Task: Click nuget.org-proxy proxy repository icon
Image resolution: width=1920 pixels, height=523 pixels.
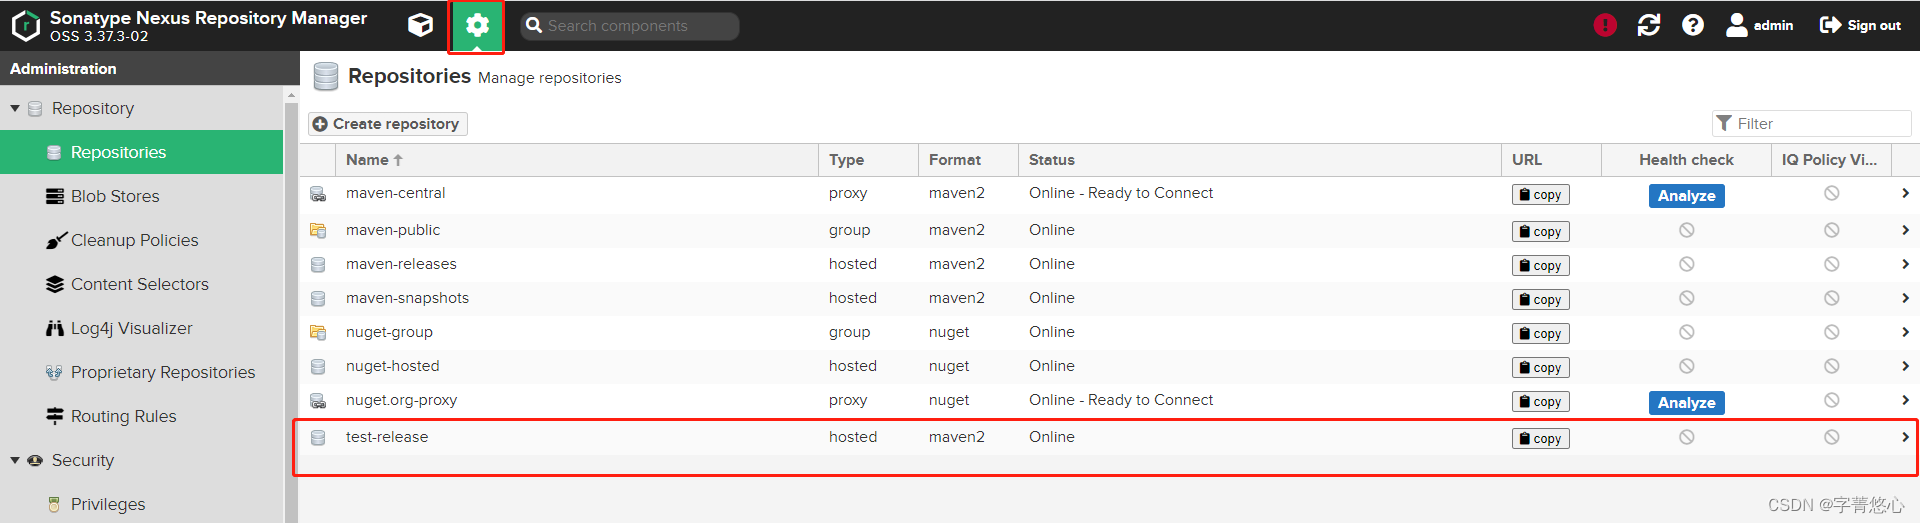Action: (318, 401)
